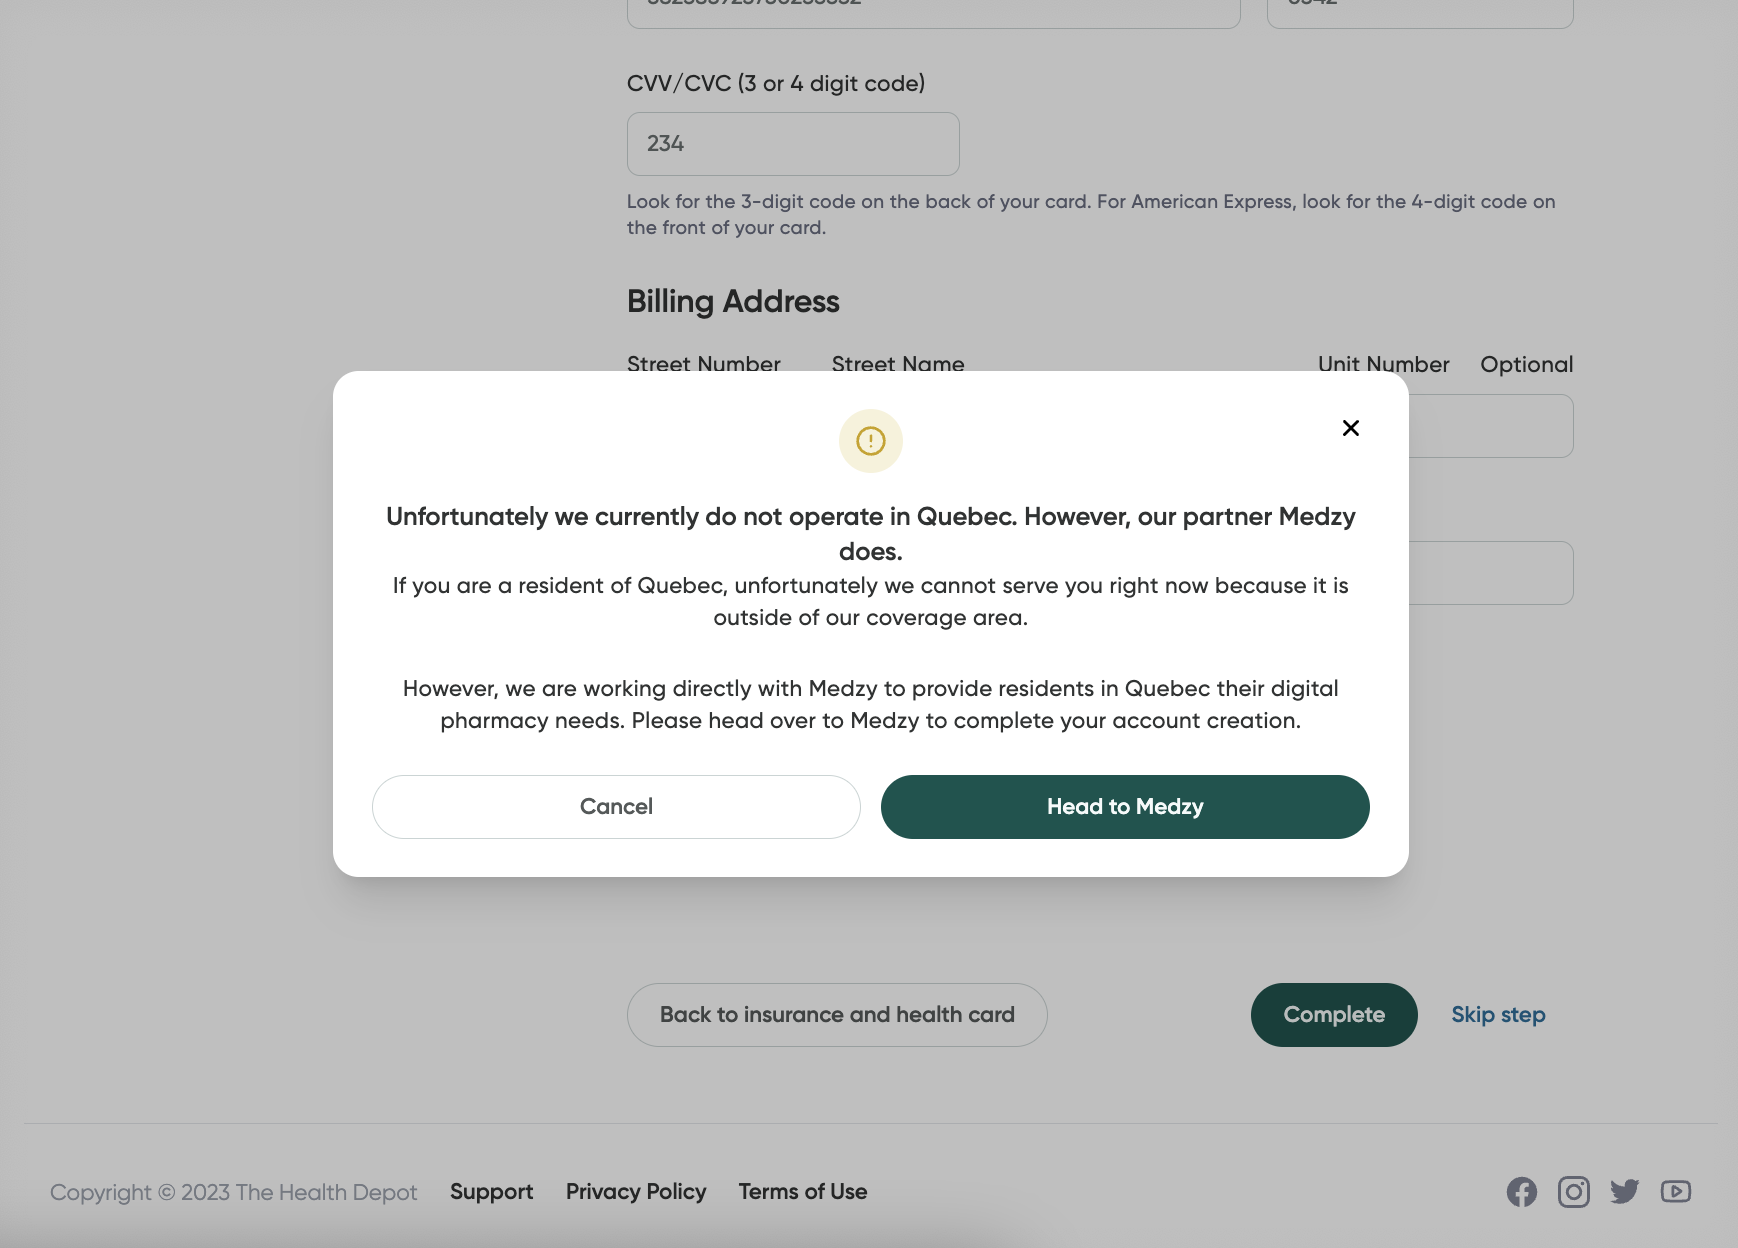Screen dimensions: 1738x1248
Task: View the Terms of Use link
Action: click(802, 1192)
